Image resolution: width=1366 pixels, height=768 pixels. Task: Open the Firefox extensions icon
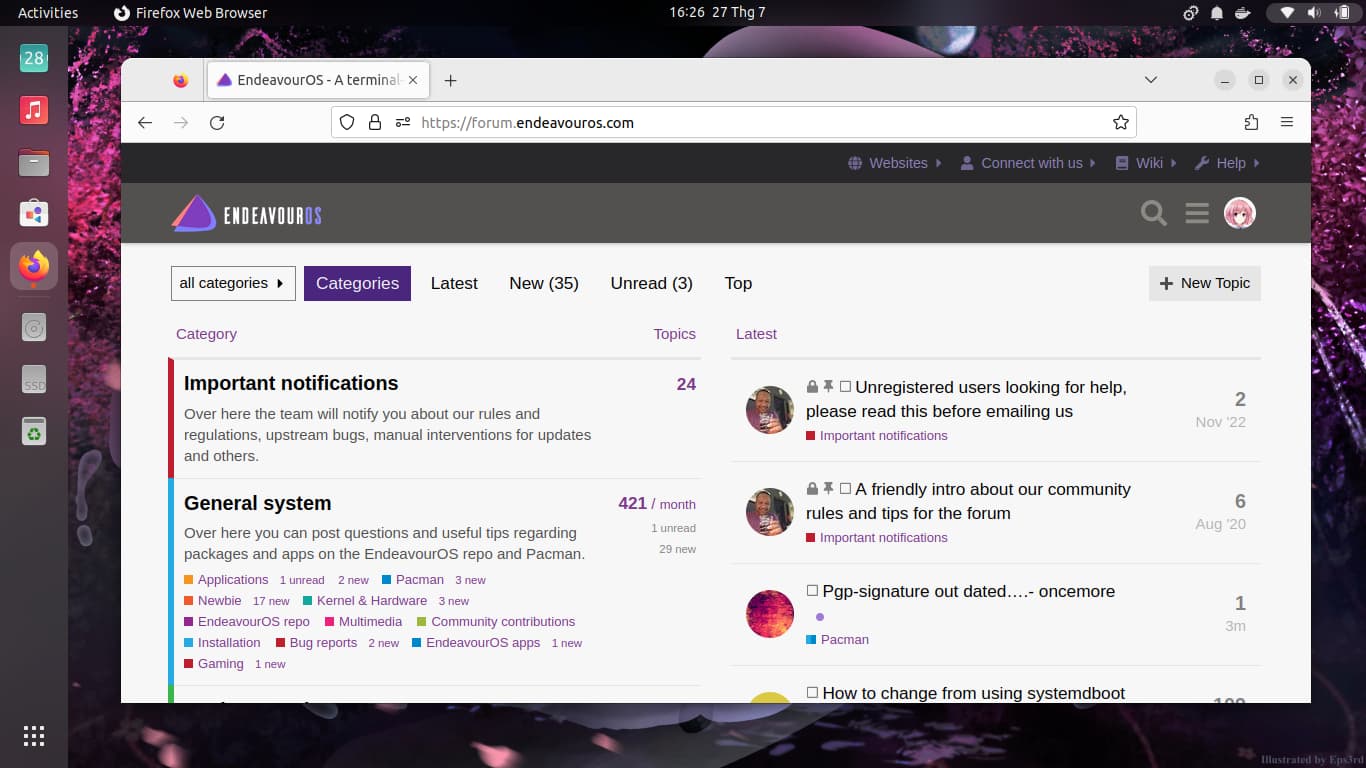coord(1251,122)
